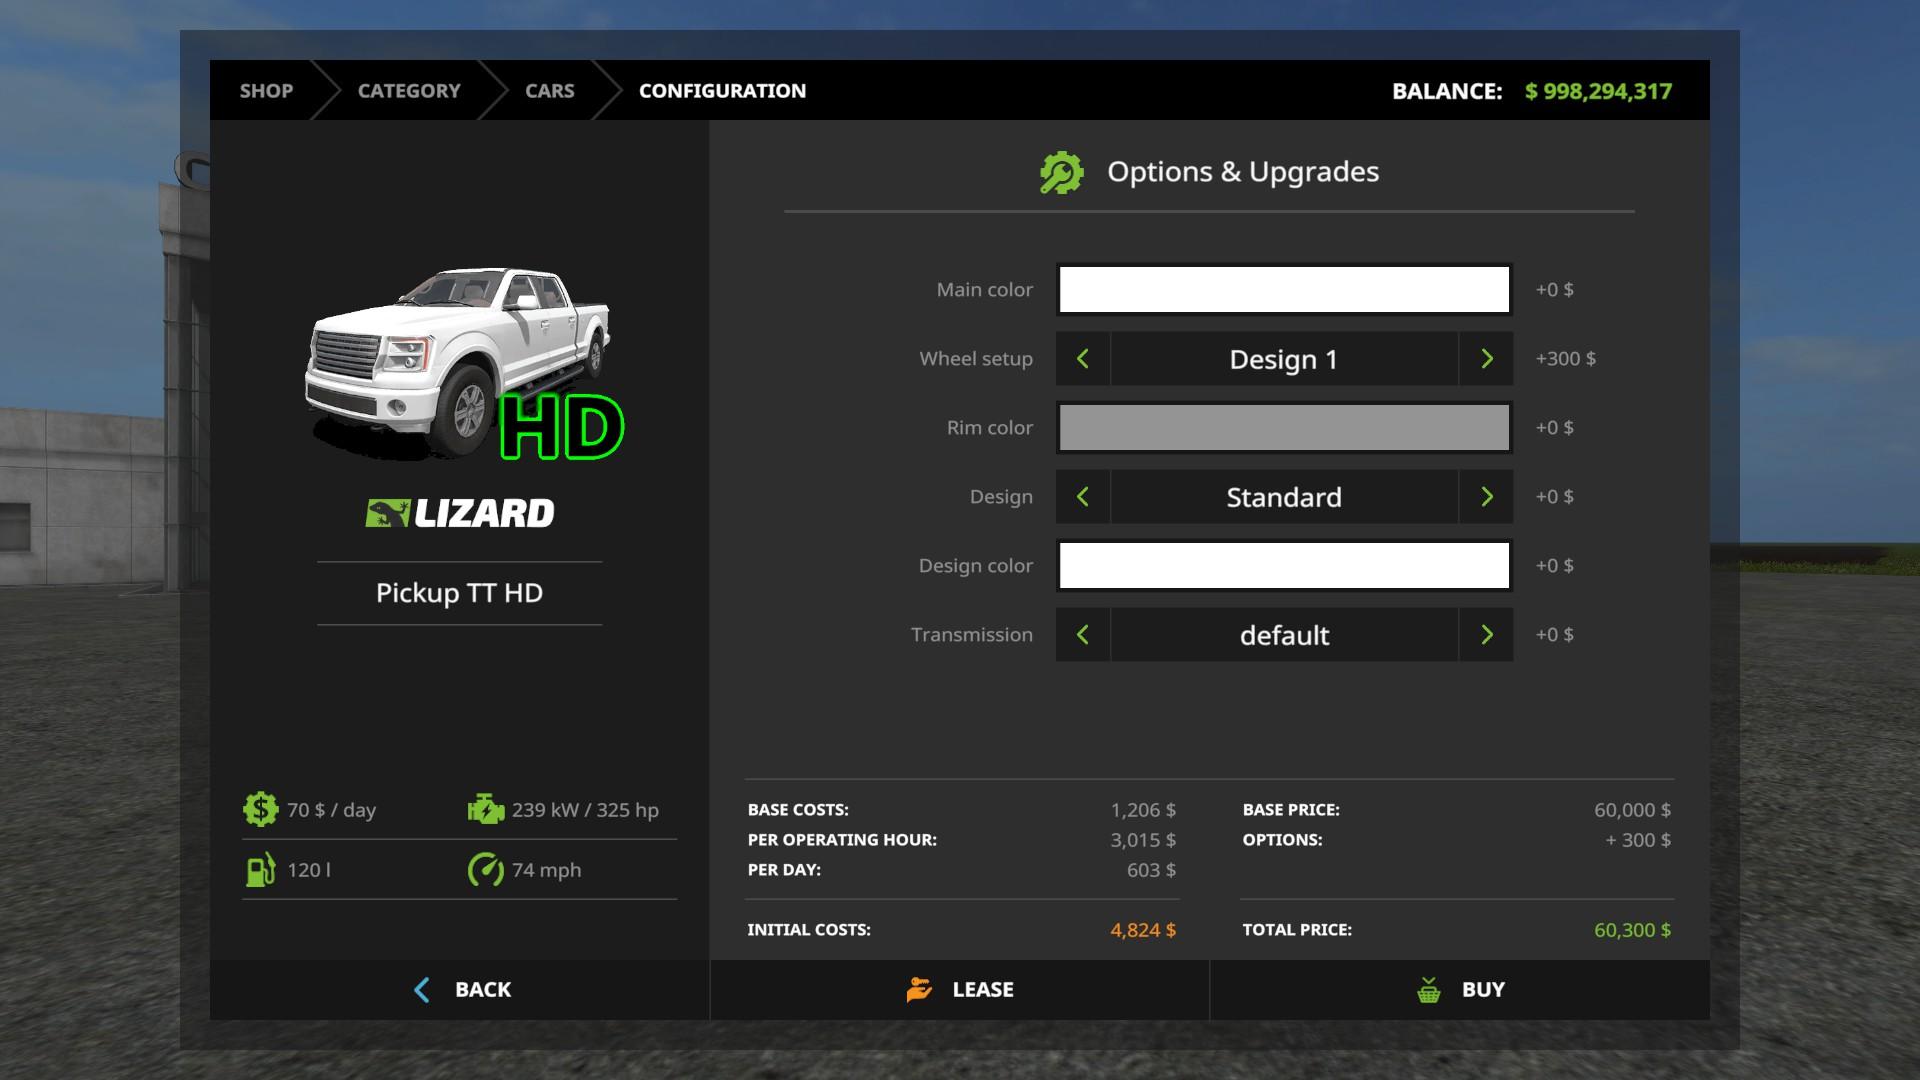Click the Lizard brand logo
The height and width of the screenshot is (1080, 1920).
pos(459,513)
